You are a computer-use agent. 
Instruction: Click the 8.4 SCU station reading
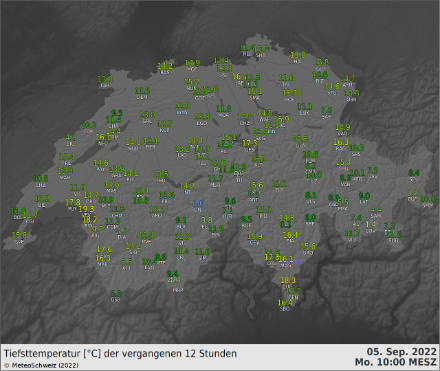point(414,173)
